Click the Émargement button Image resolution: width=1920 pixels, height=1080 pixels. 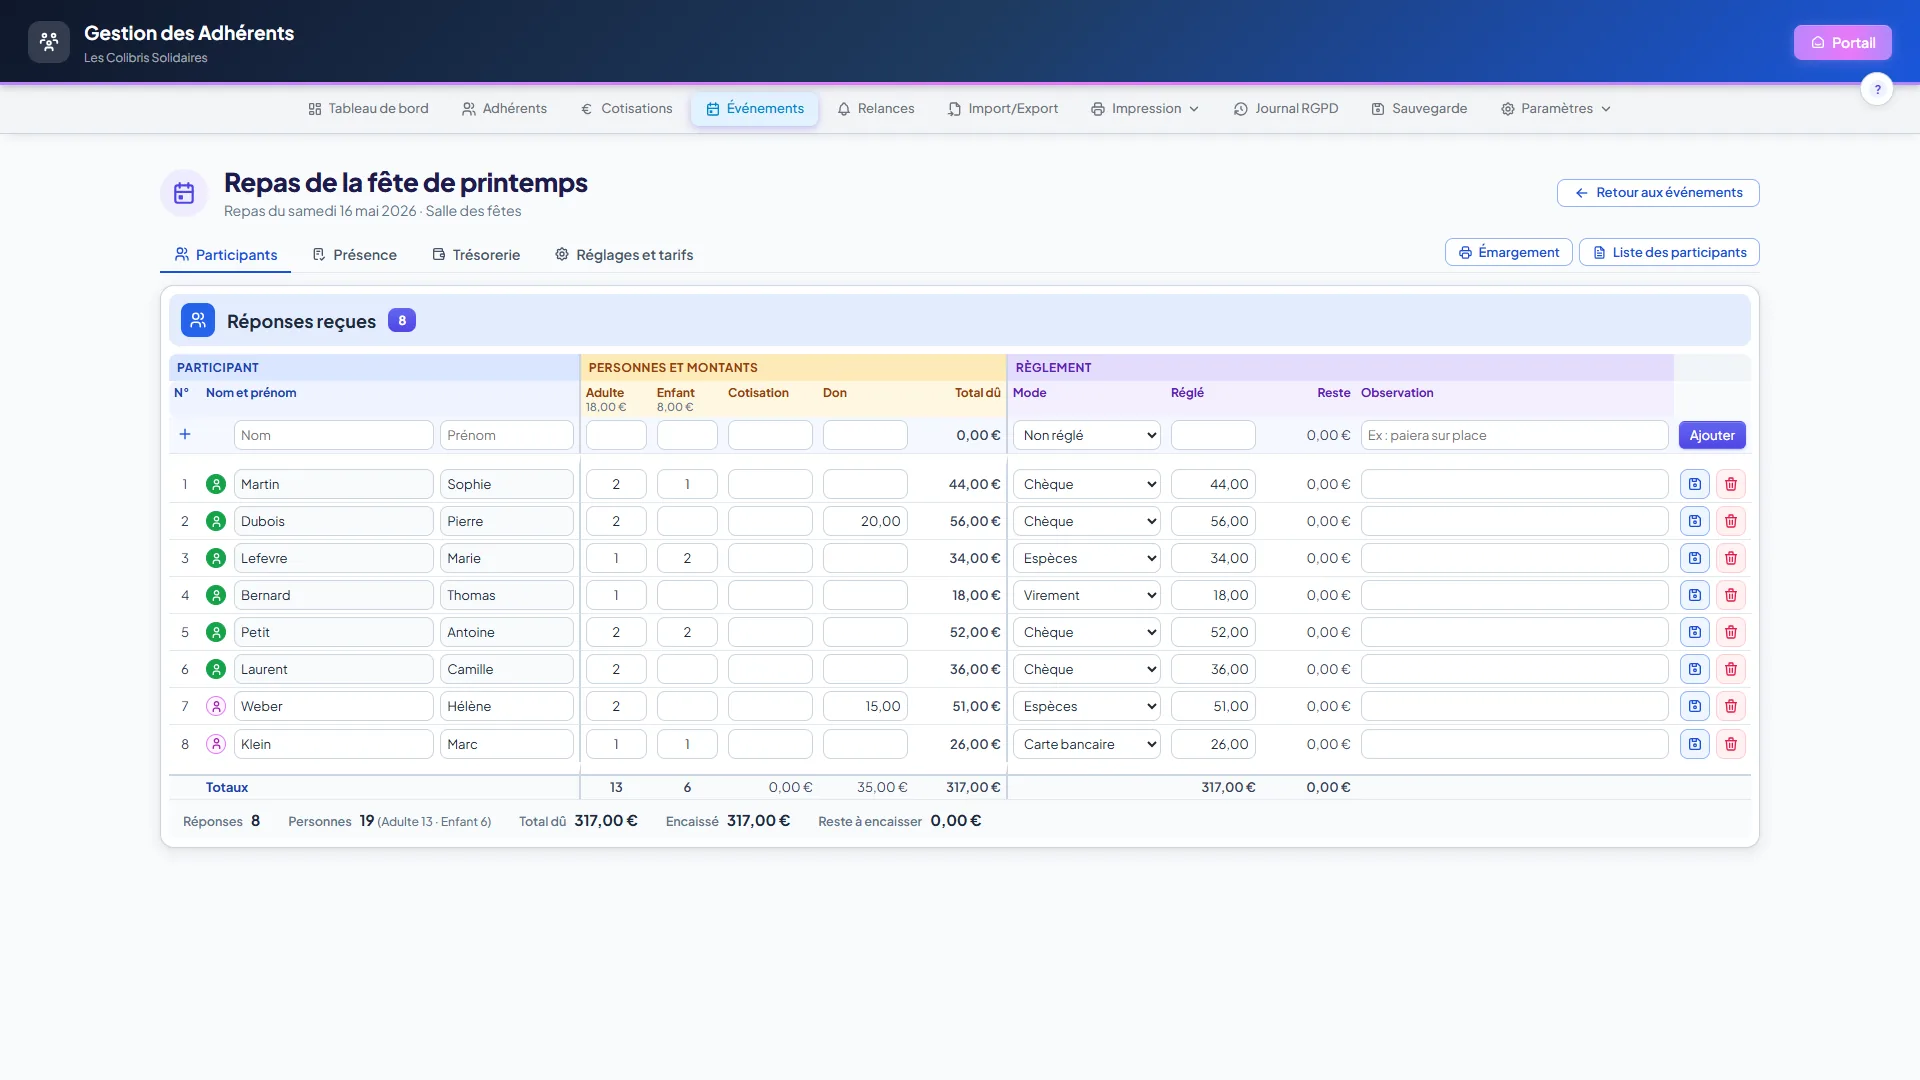[1508, 252]
